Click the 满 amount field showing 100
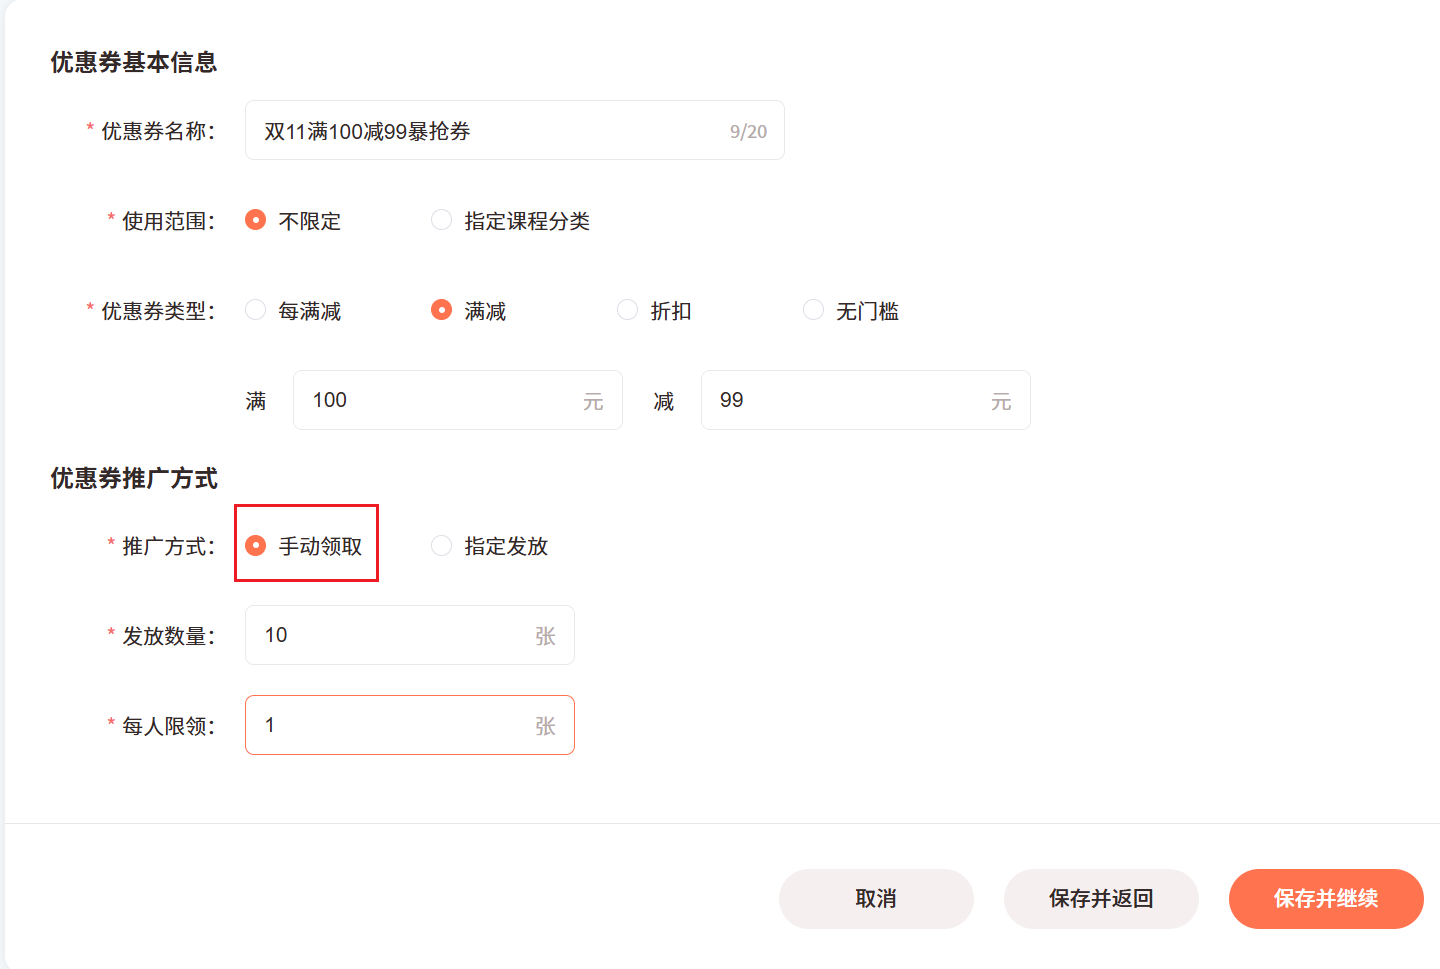 click(458, 400)
